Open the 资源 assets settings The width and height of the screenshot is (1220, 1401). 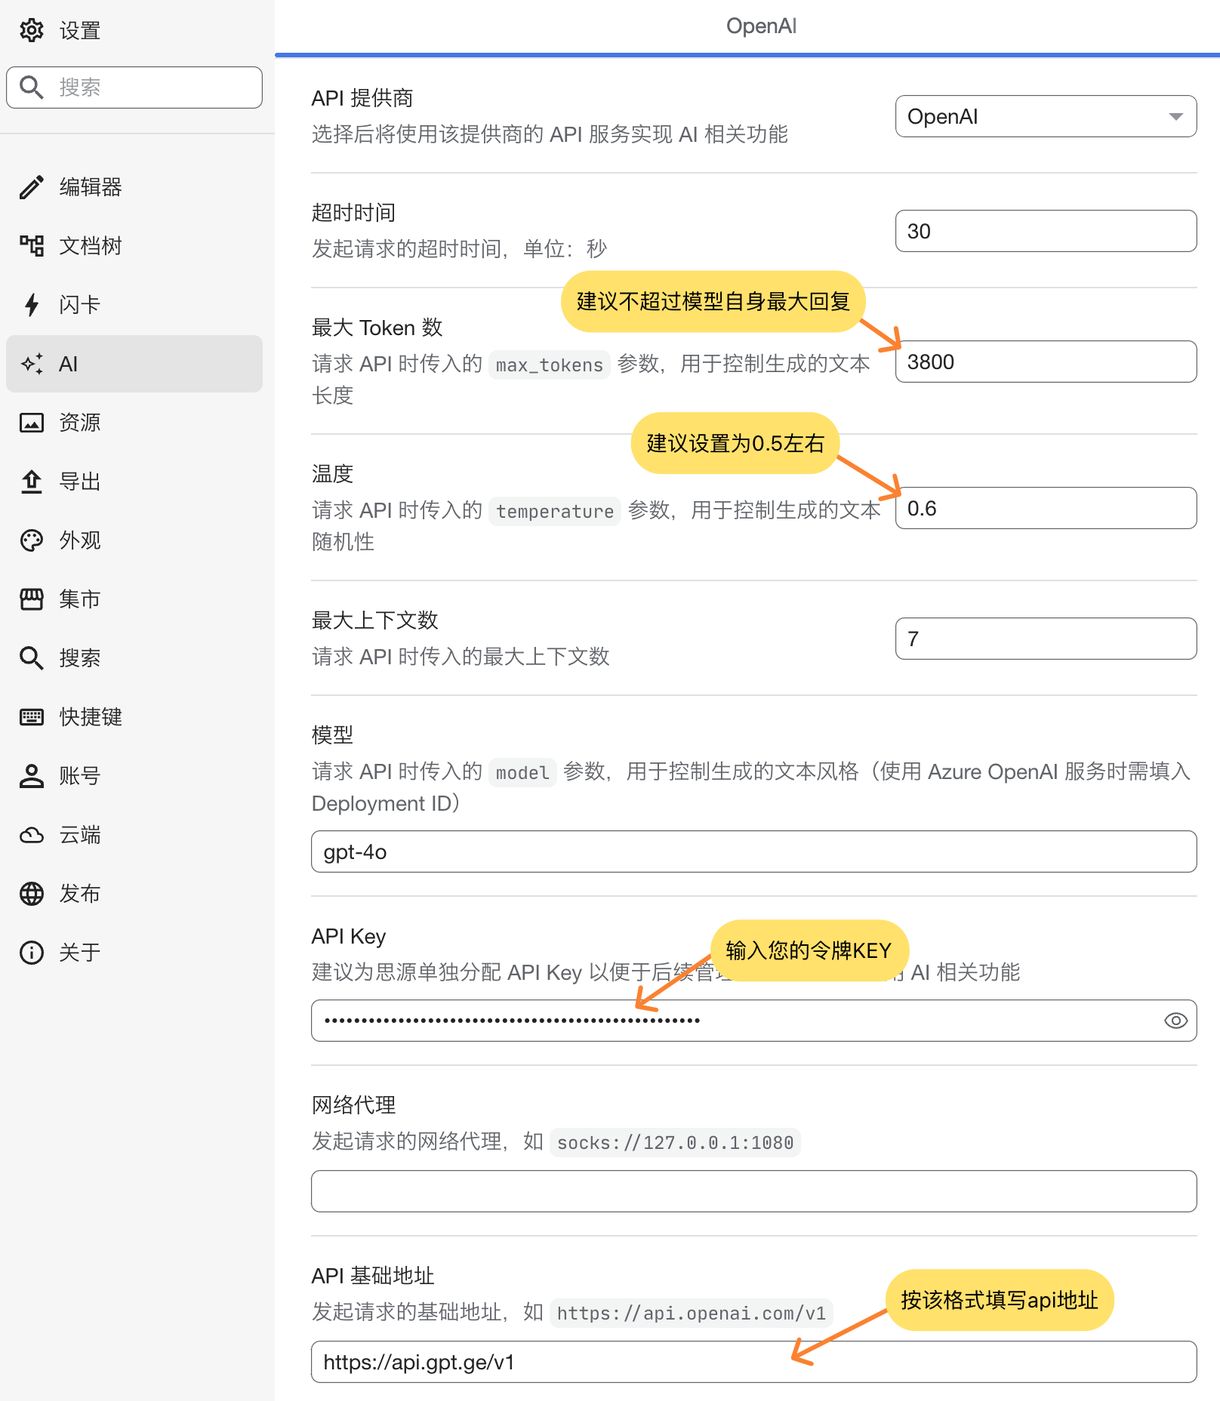[134, 423]
